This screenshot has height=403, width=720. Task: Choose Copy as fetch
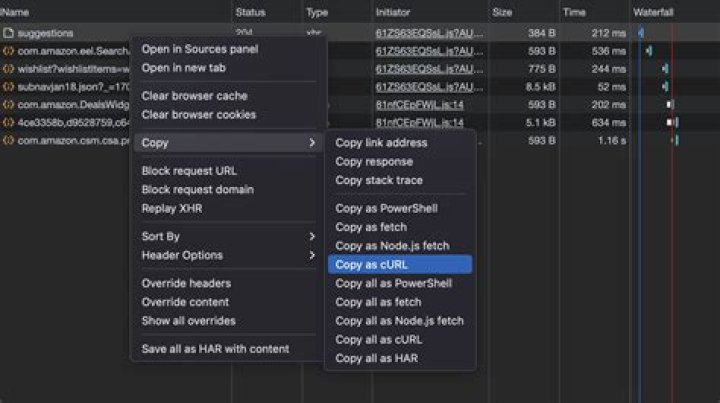(371, 227)
